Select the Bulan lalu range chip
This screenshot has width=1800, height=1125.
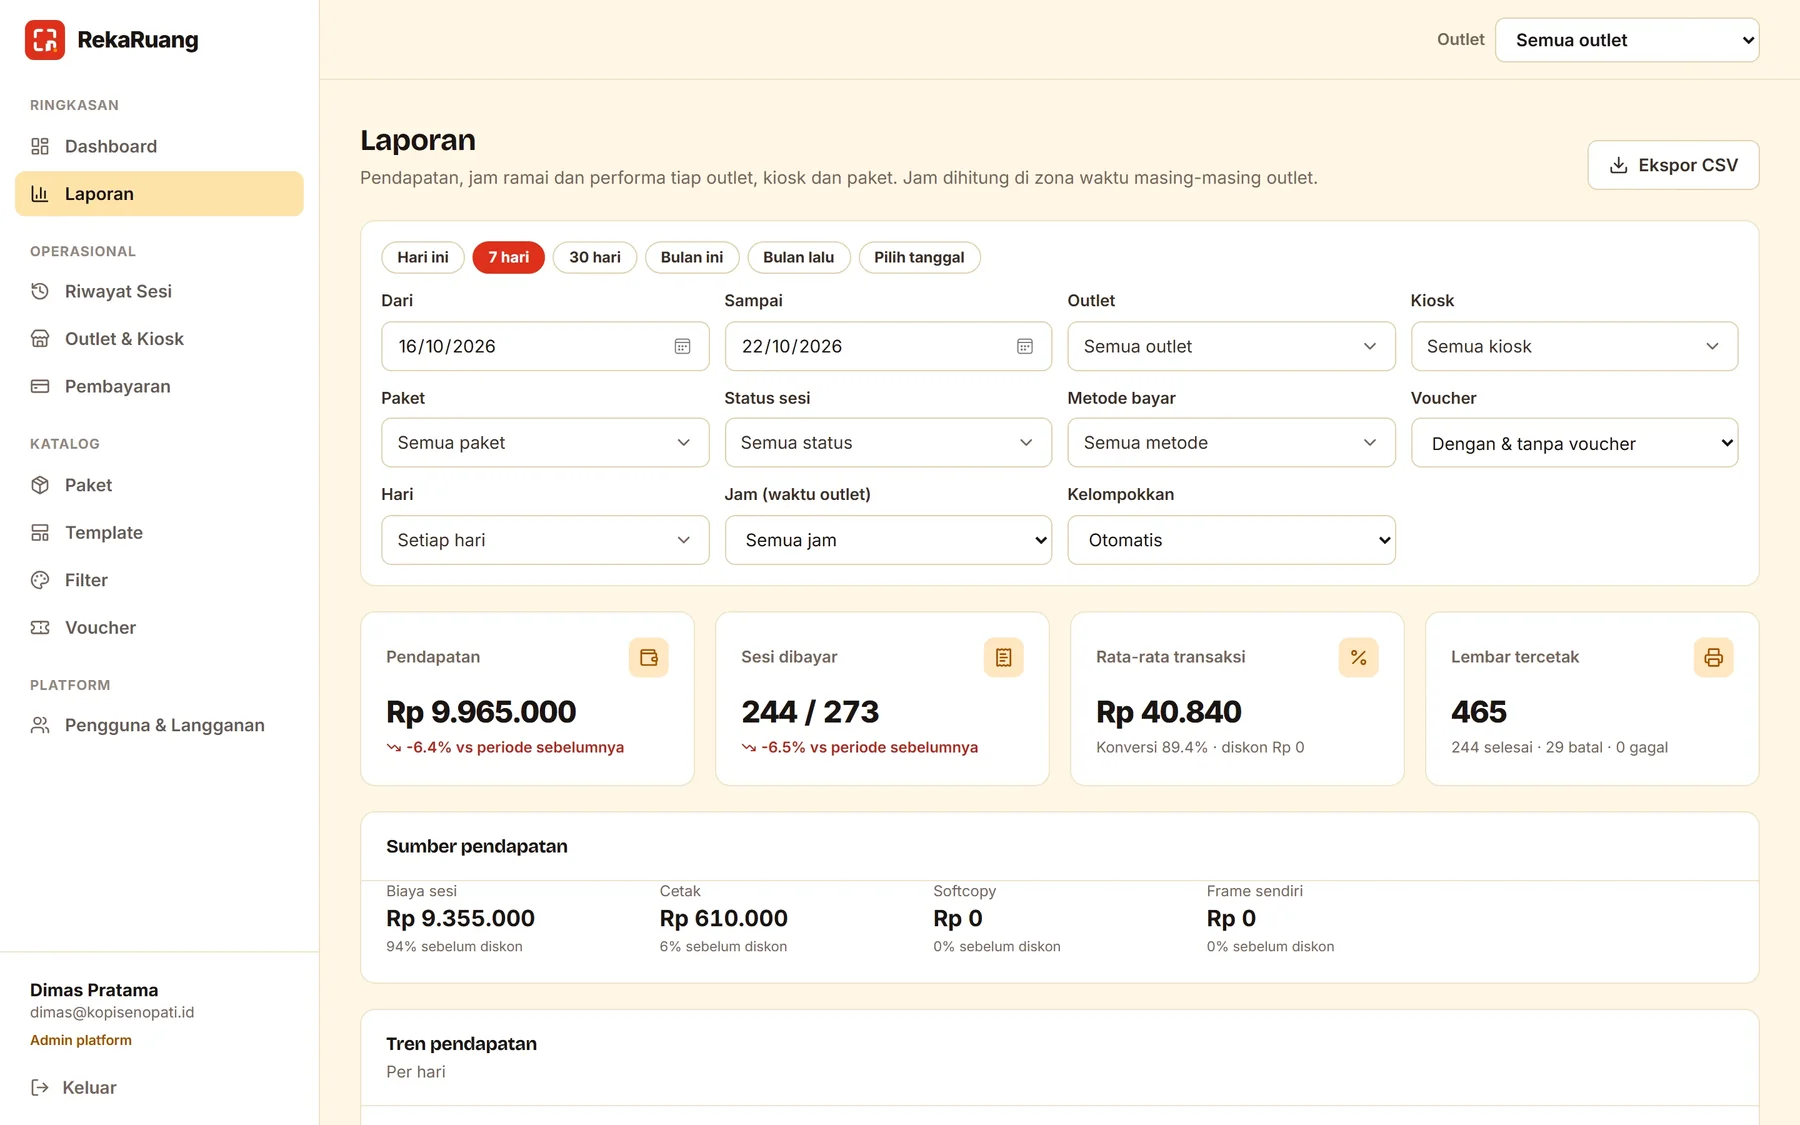pyautogui.click(x=799, y=257)
